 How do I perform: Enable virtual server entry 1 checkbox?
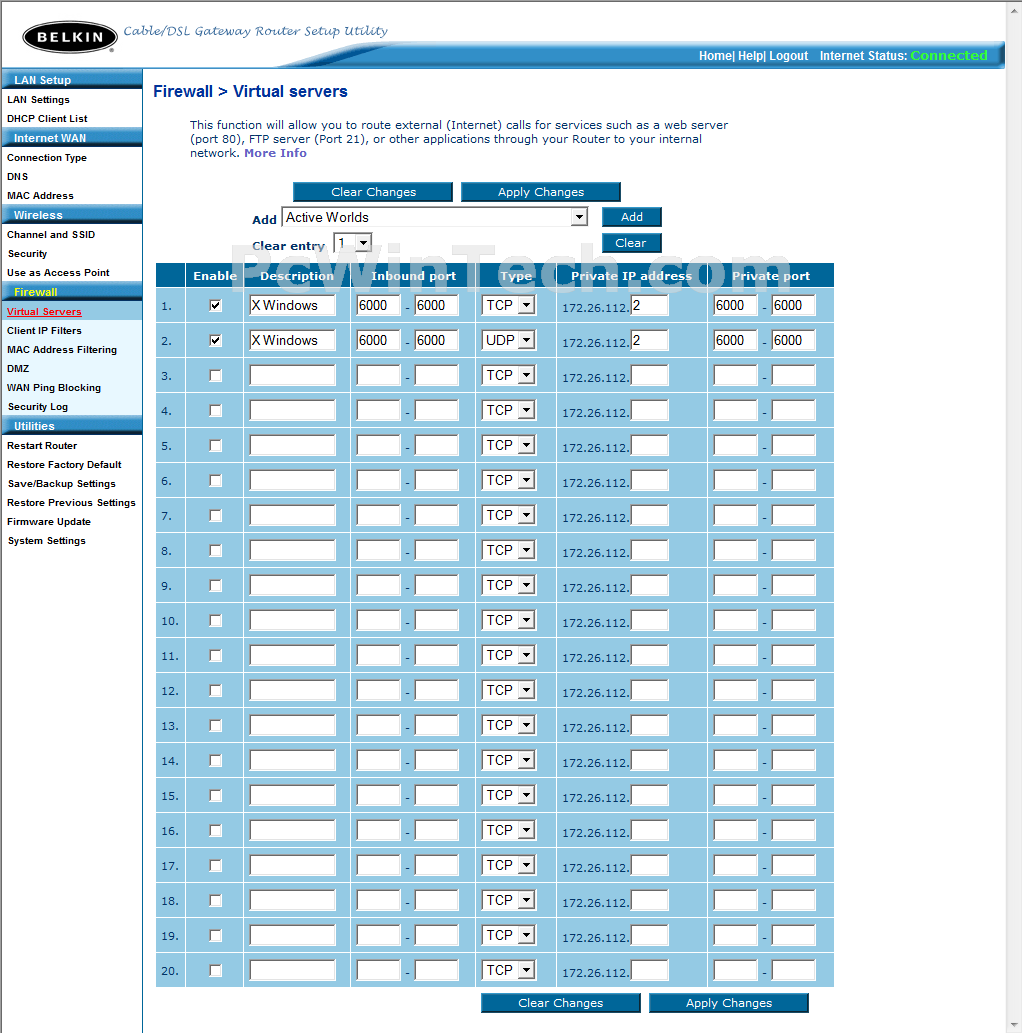[215, 306]
